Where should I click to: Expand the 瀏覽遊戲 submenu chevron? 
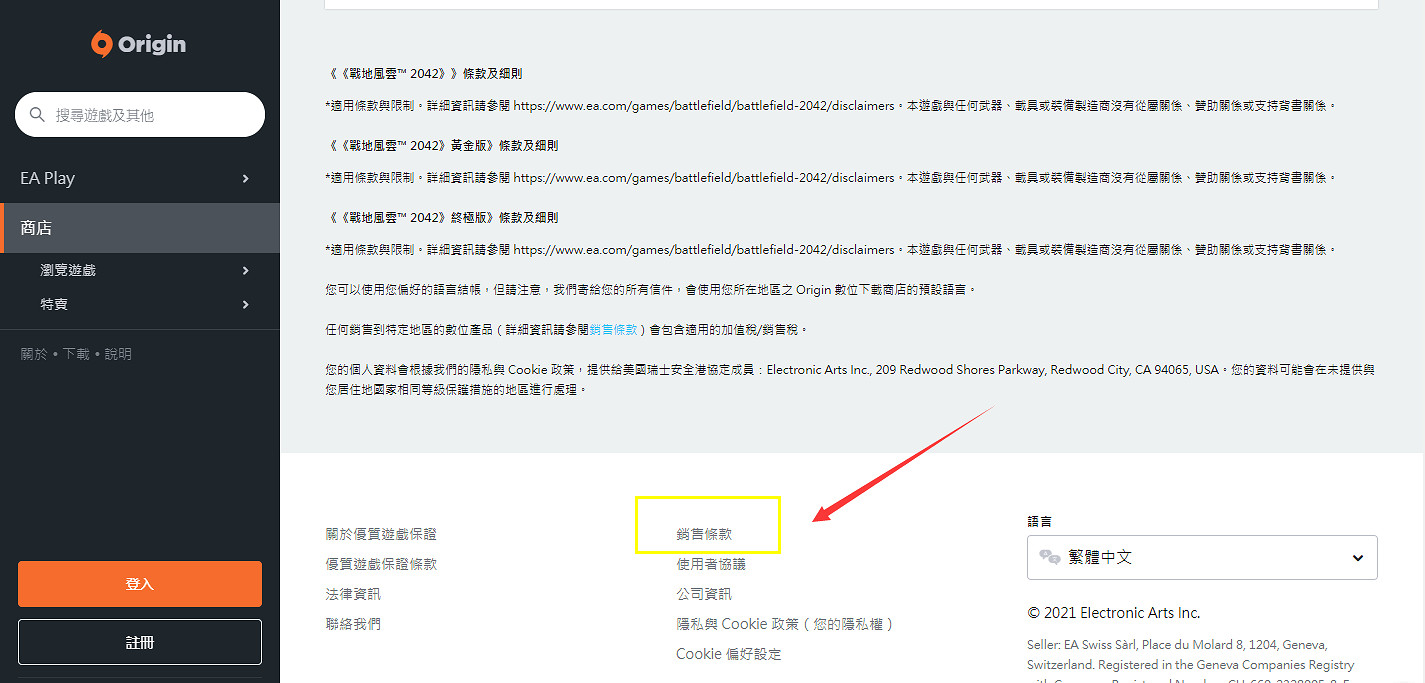(245, 271)
